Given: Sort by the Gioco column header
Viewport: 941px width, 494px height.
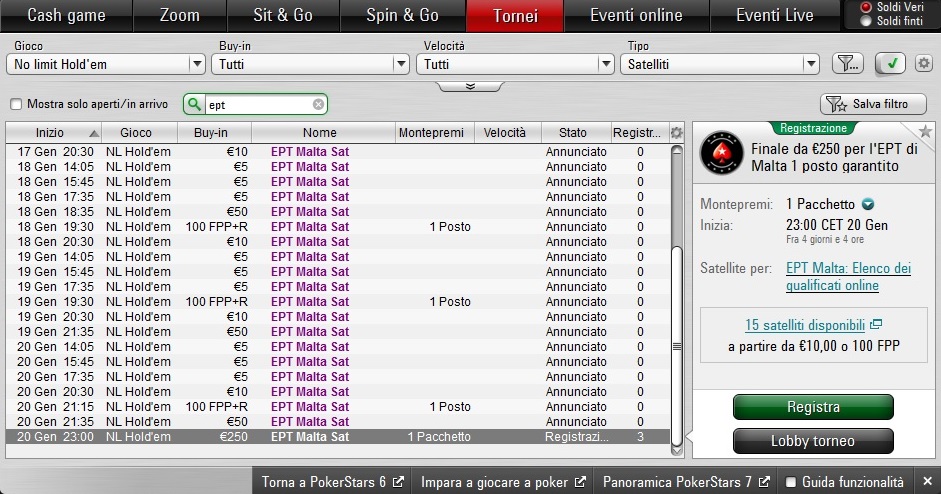Looking at the screenshot, I should pos(139,133).
